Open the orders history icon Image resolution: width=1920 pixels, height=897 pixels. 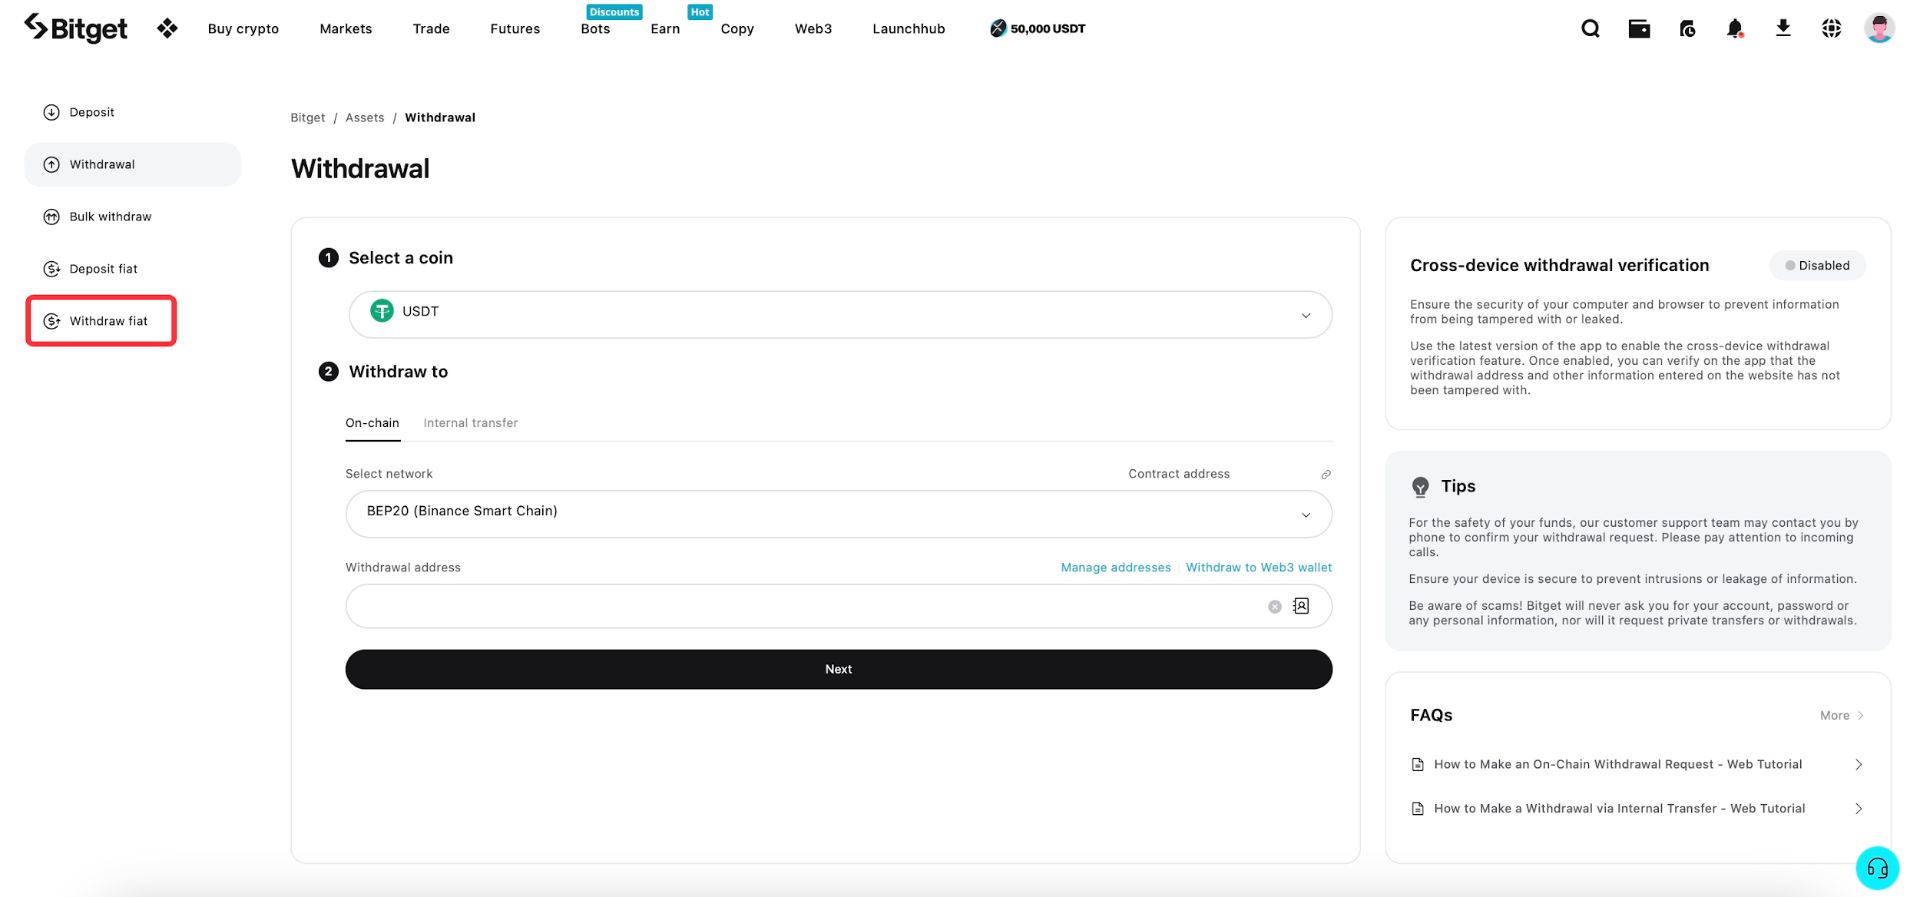coord(1687,28)
